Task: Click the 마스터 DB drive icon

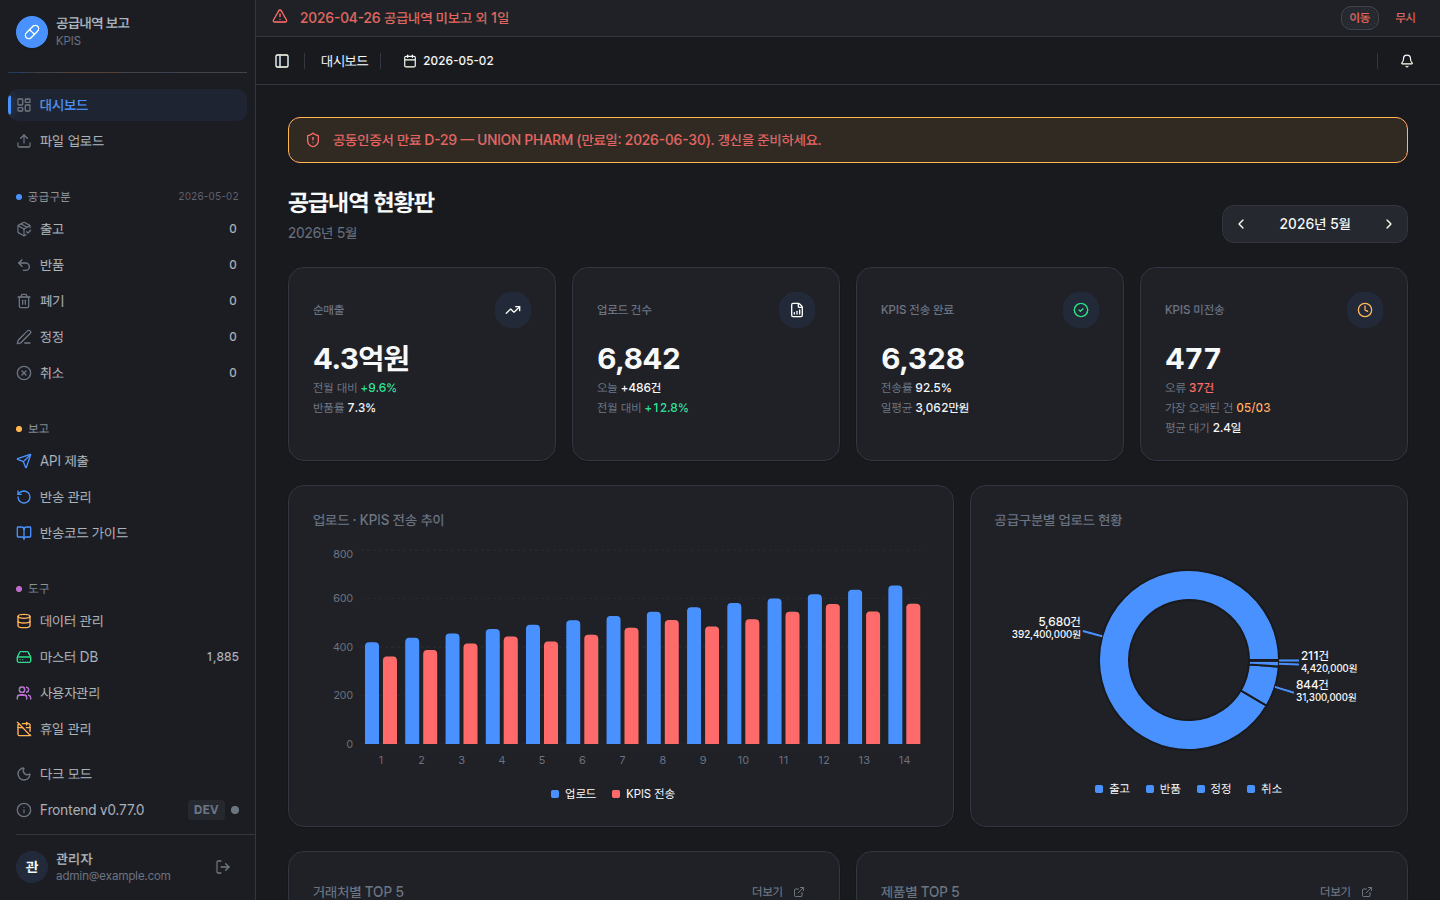Action: (x=24, y=657)
